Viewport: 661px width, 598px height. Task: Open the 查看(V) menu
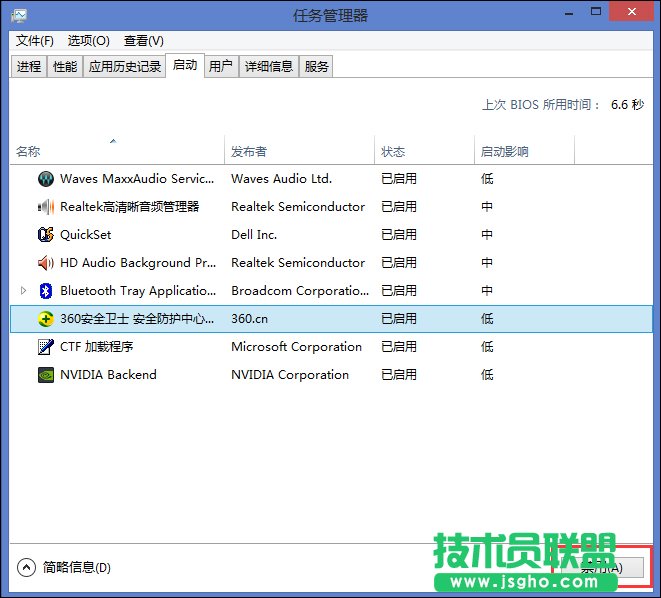coord(143,40)
